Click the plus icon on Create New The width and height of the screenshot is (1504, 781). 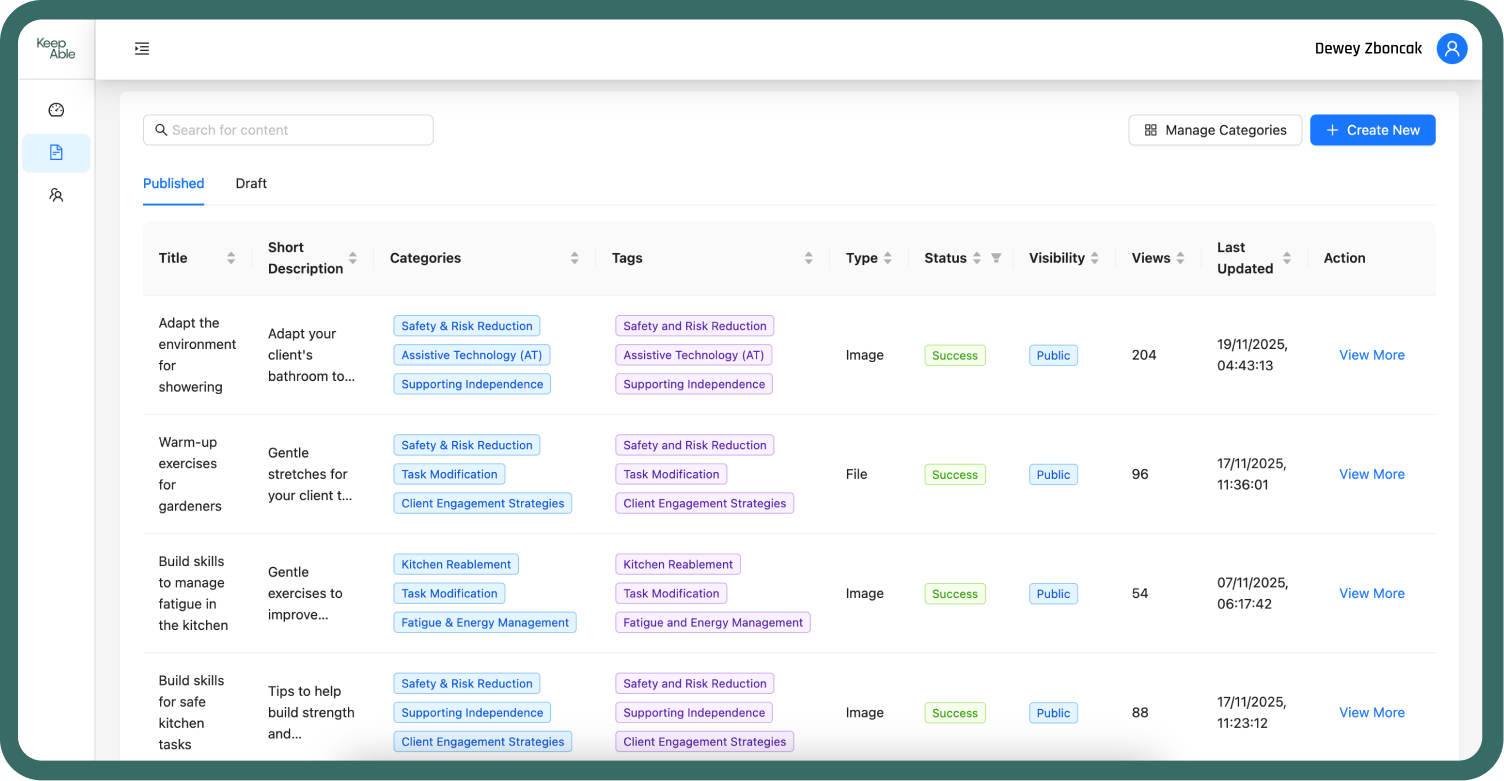(x=1331, y=130)
